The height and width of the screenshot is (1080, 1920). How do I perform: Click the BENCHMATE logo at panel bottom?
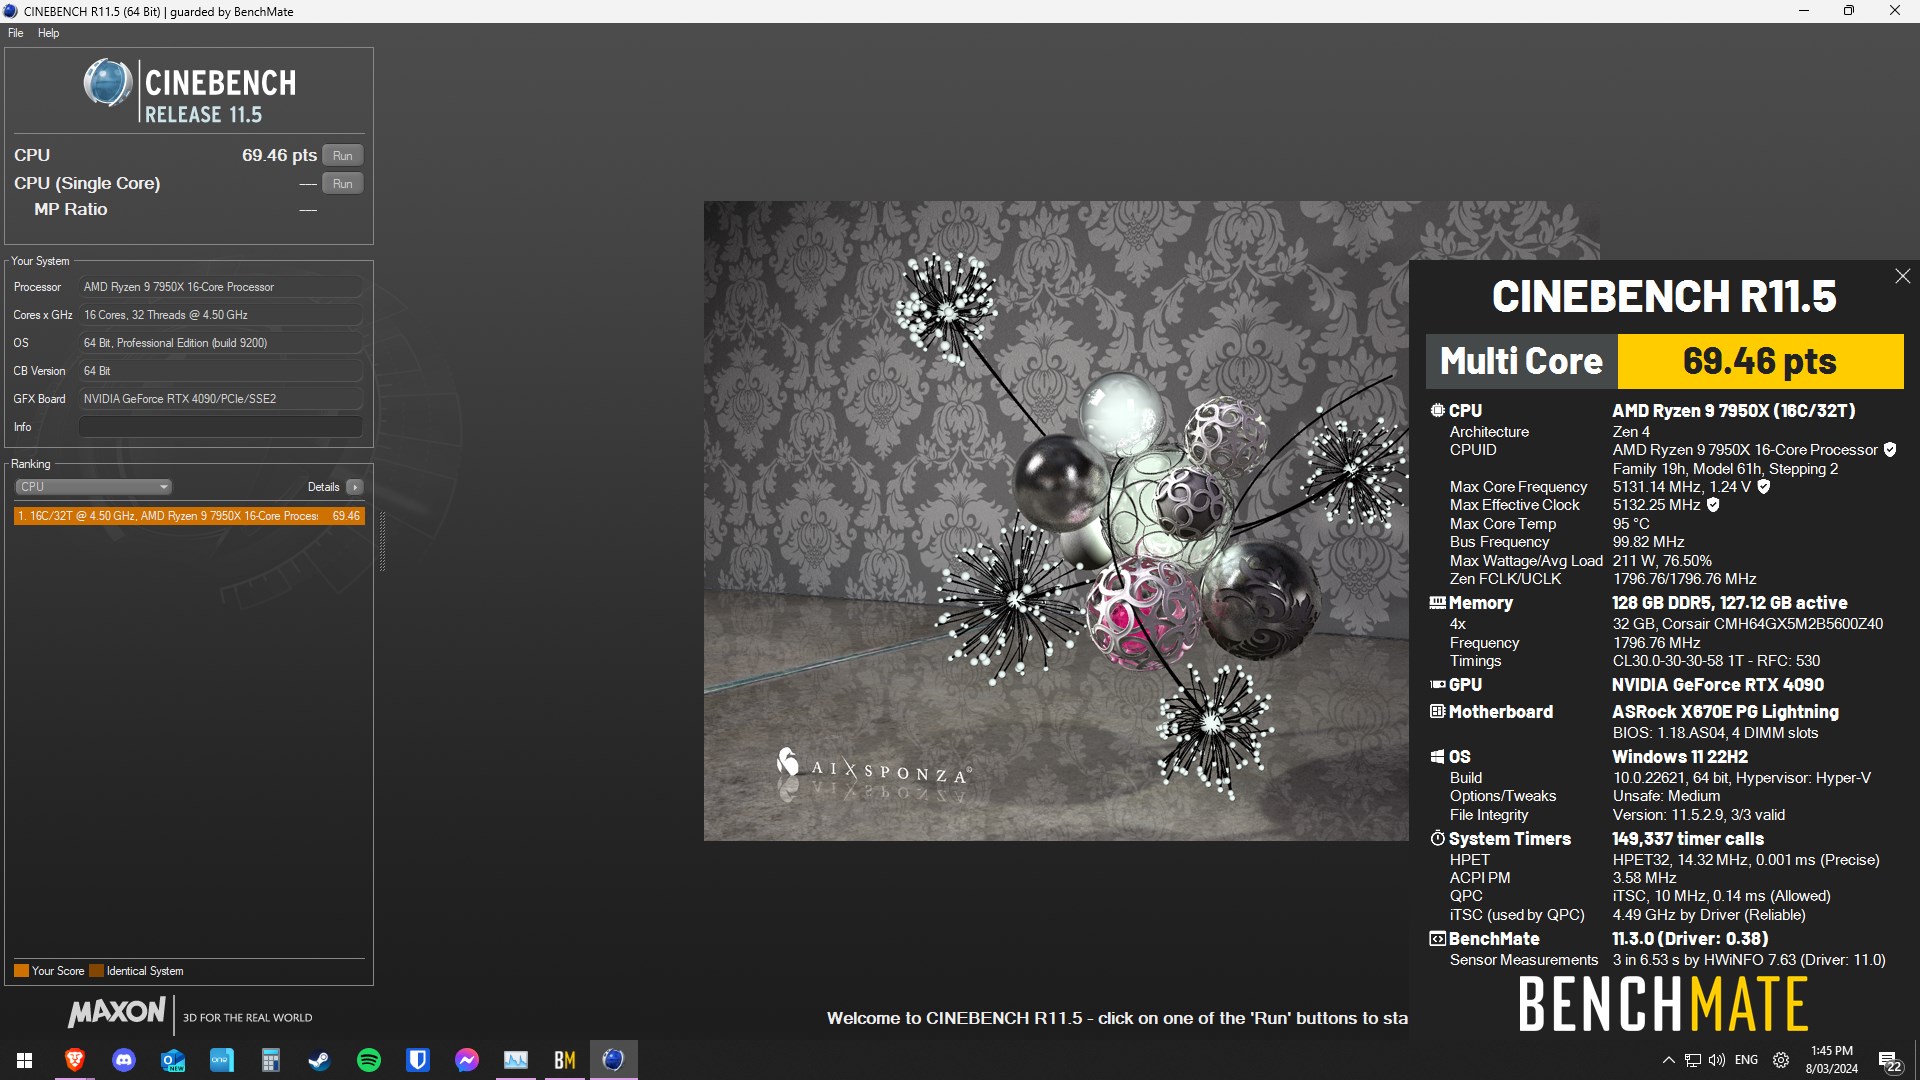point(1663,1004)
